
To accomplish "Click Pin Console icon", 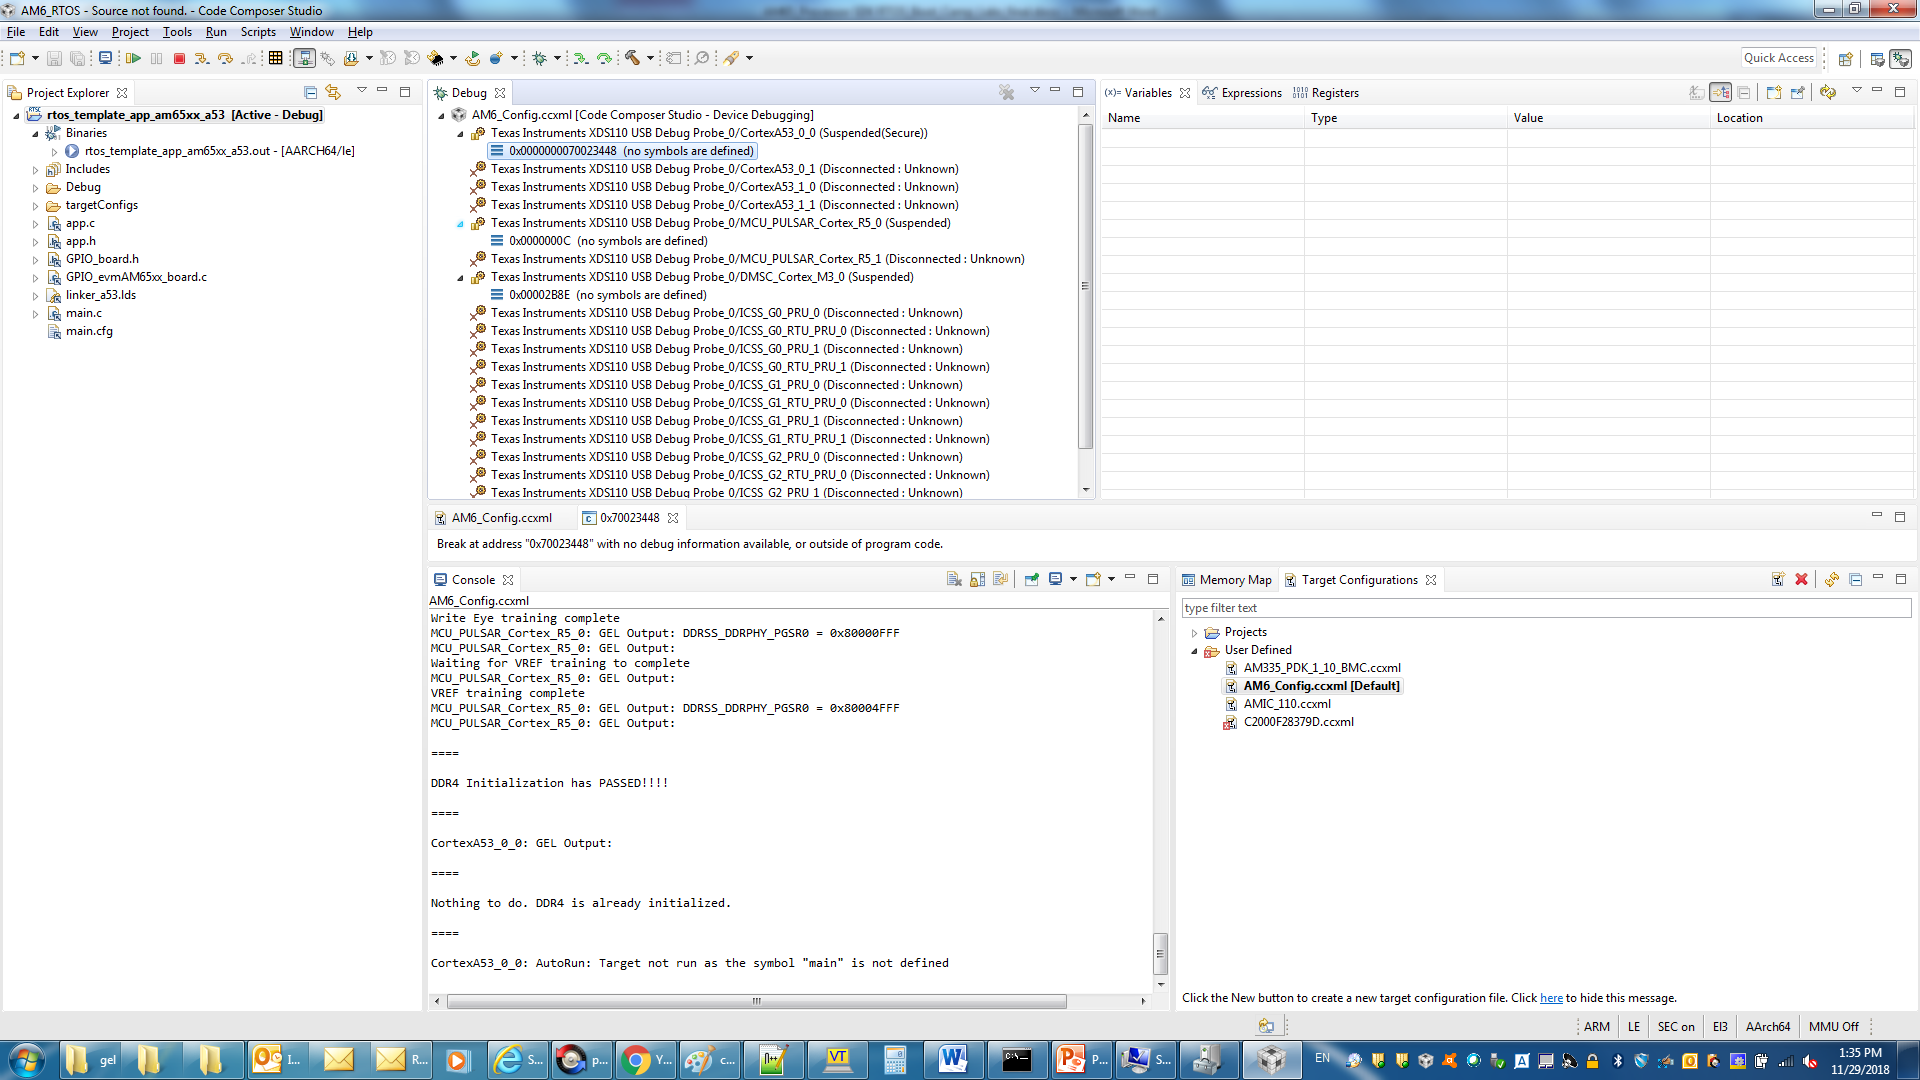I will pos(1031,580).
